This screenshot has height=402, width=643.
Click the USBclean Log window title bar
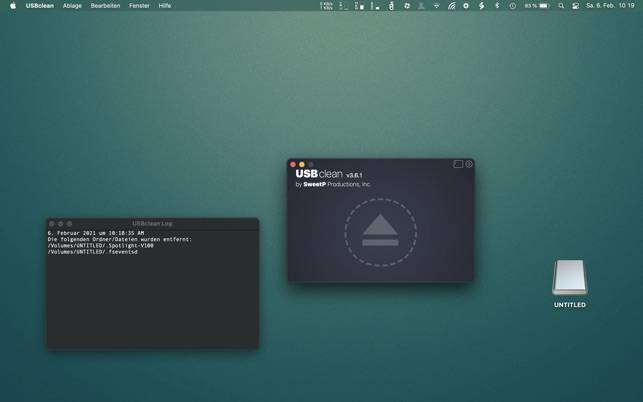tap(152, 223)
